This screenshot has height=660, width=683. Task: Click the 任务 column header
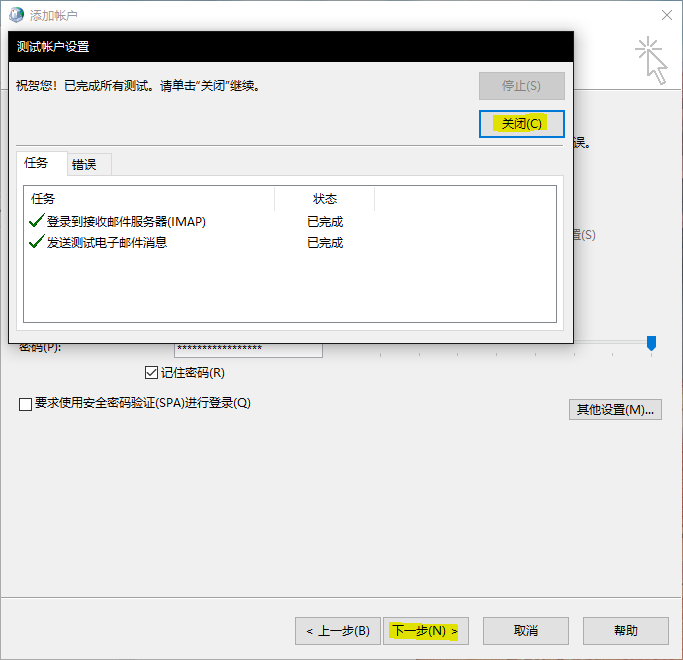(x=149, y=199)
